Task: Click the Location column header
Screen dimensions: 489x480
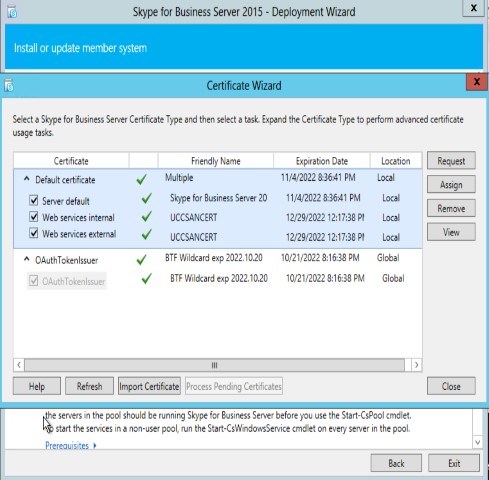Action: (396, 161)
